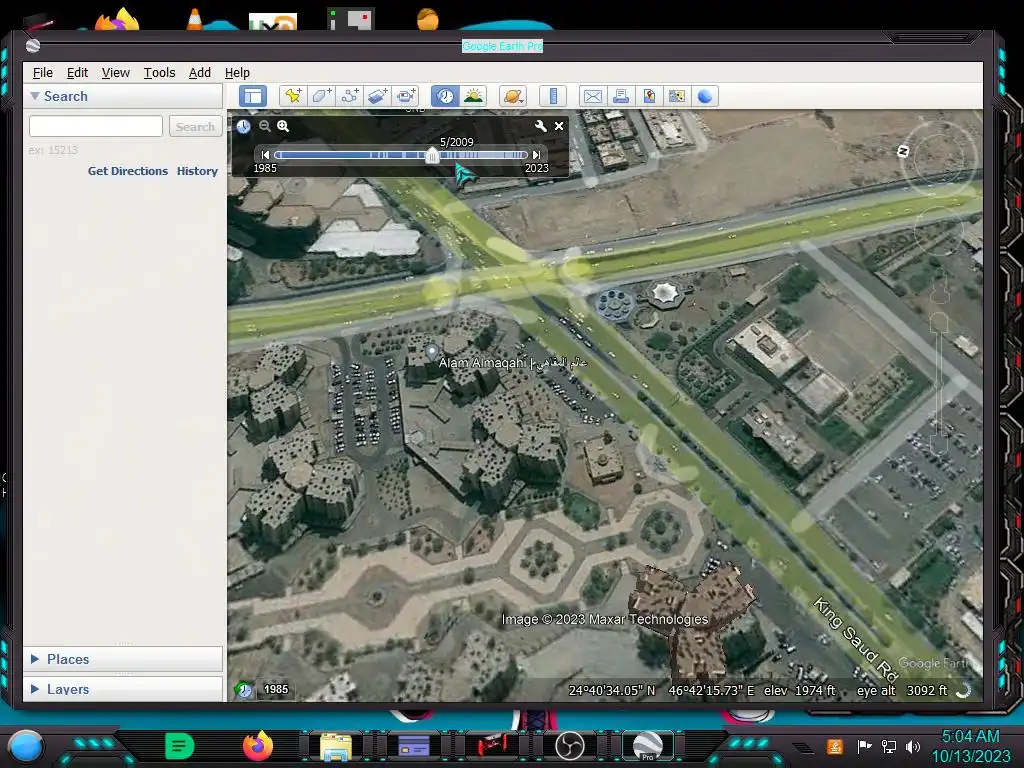Viewport: 1024px width, 768px height.
Task: Focus the search text field
Action: pos(96,126)
